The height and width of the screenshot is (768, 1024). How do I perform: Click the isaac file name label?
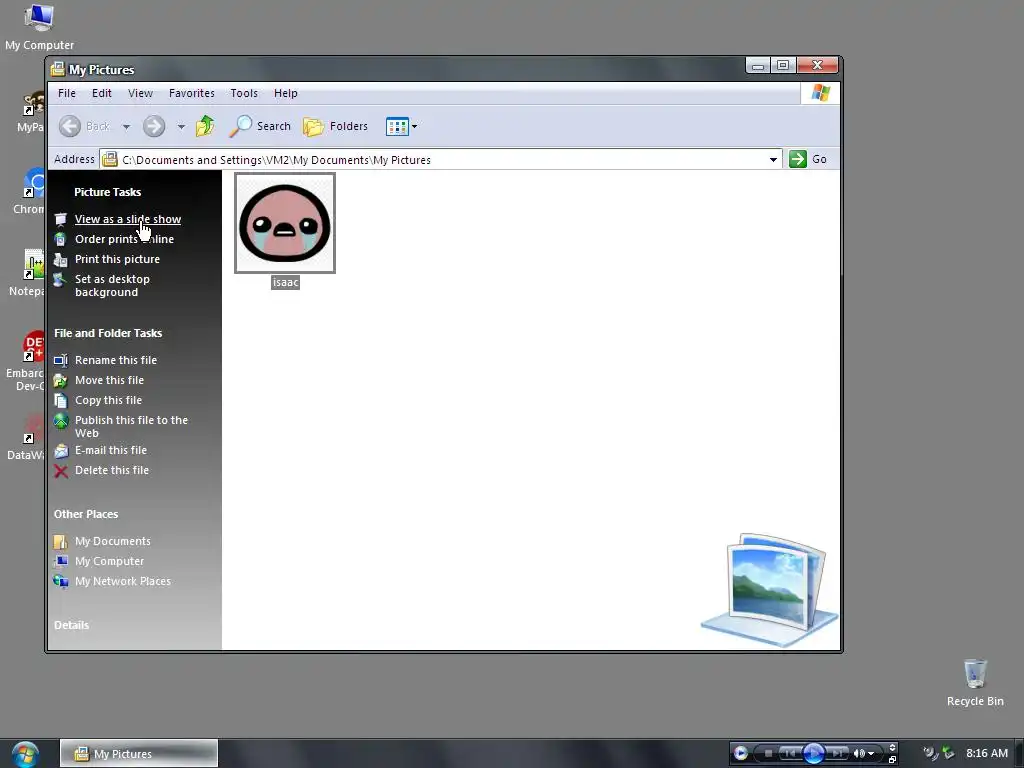[285, 282]
